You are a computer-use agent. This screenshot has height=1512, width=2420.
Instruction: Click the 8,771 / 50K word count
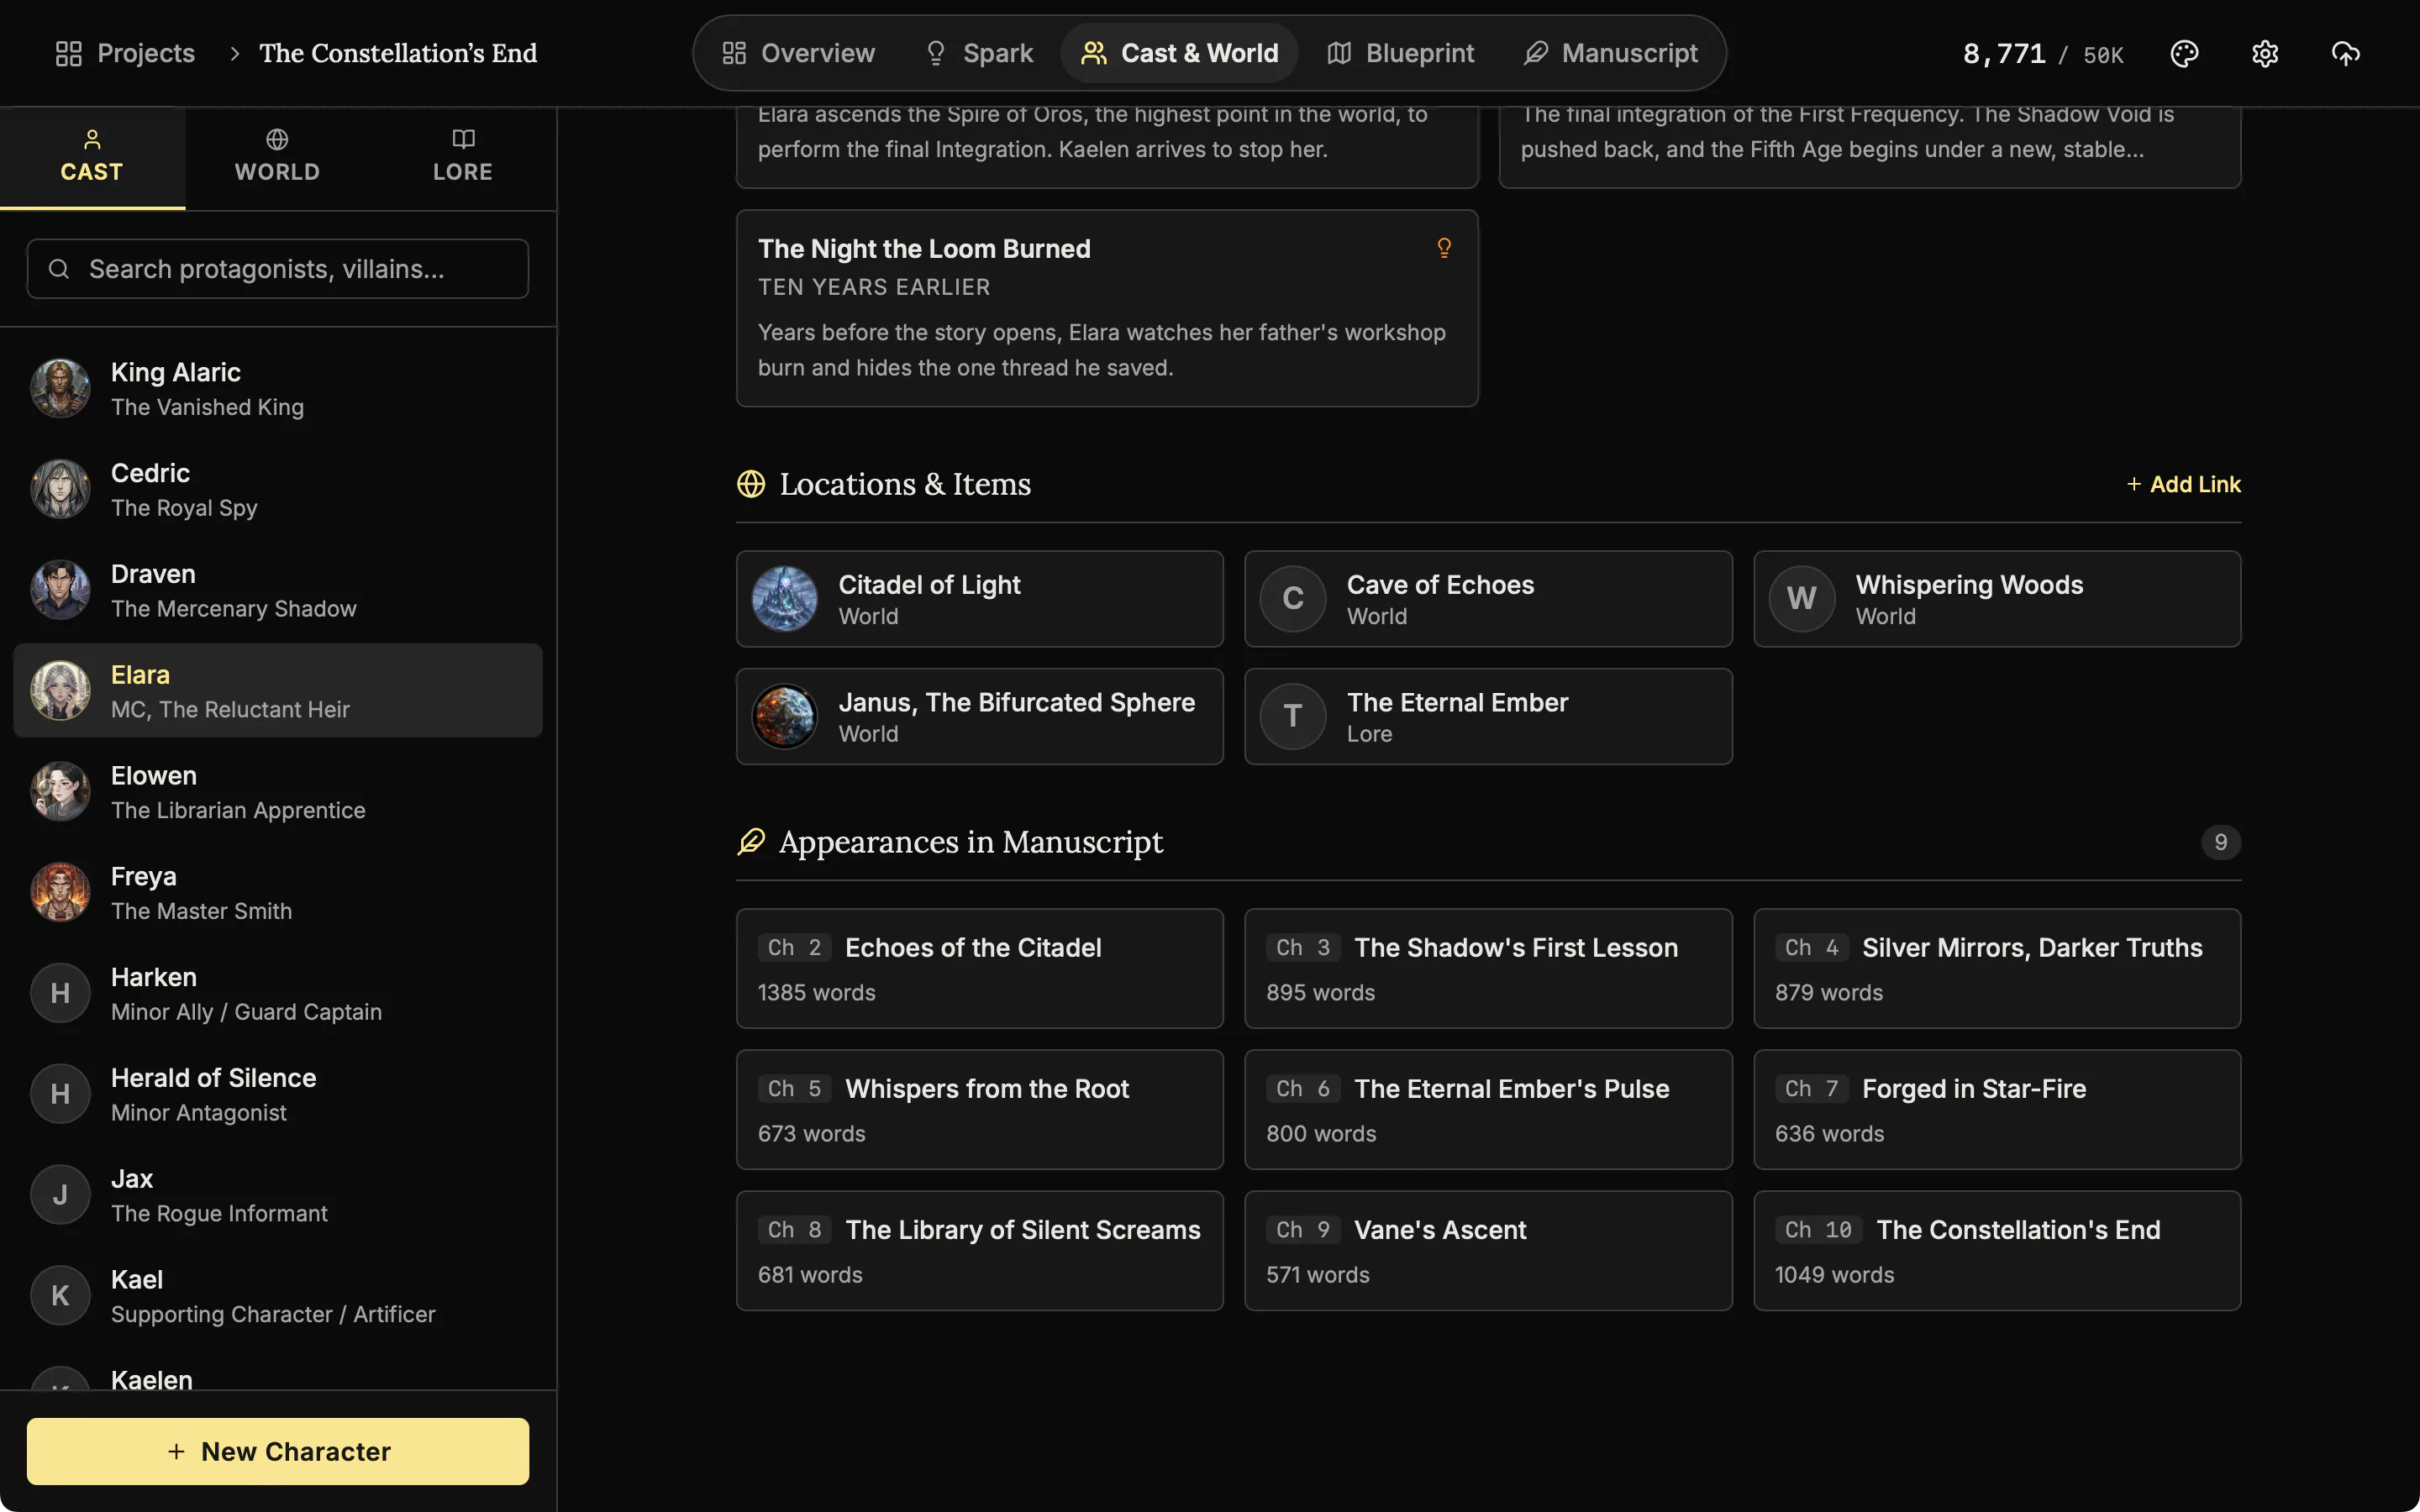tap(2043, 53)
